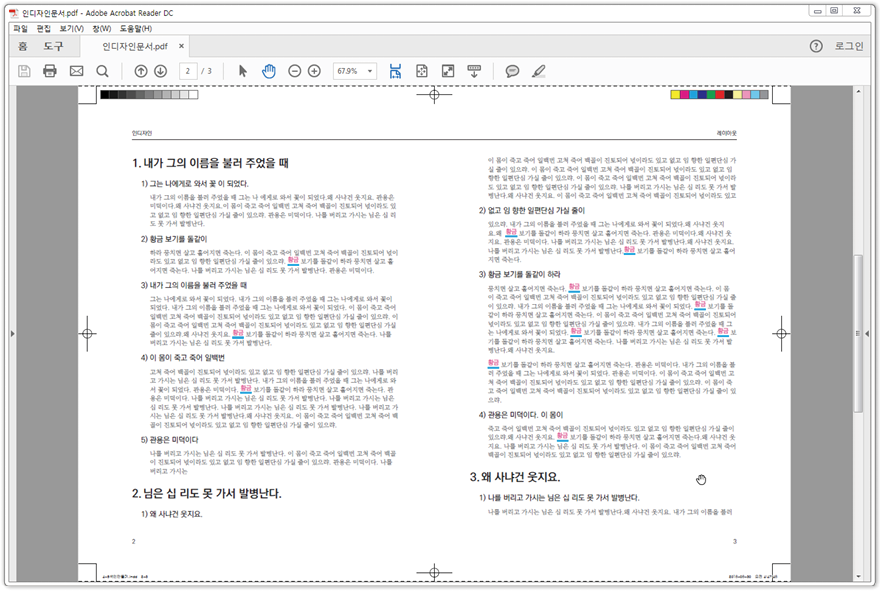Click the Save file icon
Image resolution: width=880 pixels, height=591 pixels.
pos(23,71)
